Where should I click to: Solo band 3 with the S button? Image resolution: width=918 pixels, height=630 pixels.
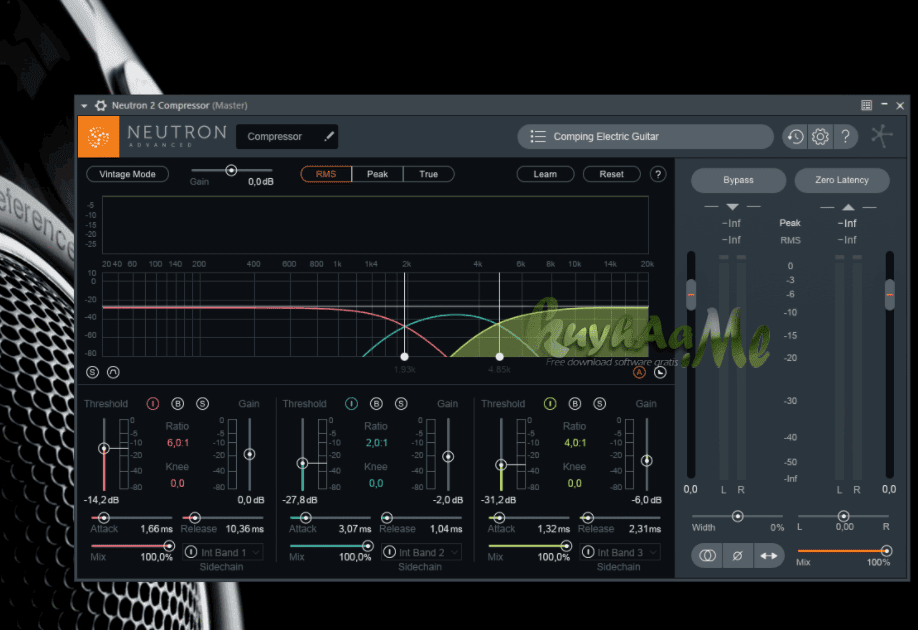[600, 403]
